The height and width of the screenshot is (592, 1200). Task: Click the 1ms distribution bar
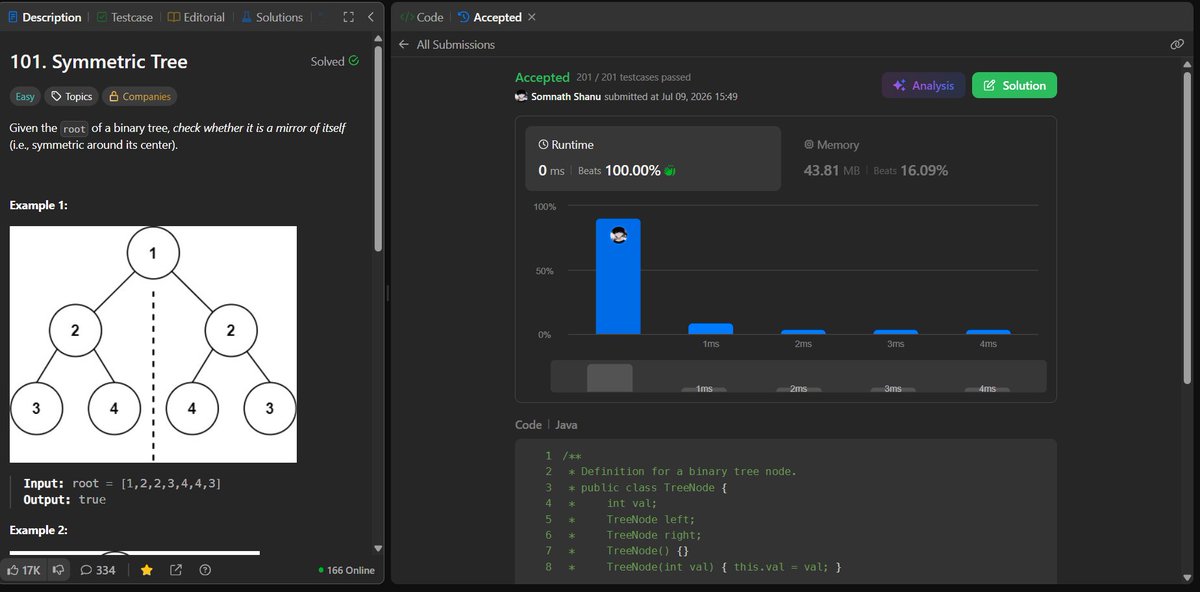point(710,329)
